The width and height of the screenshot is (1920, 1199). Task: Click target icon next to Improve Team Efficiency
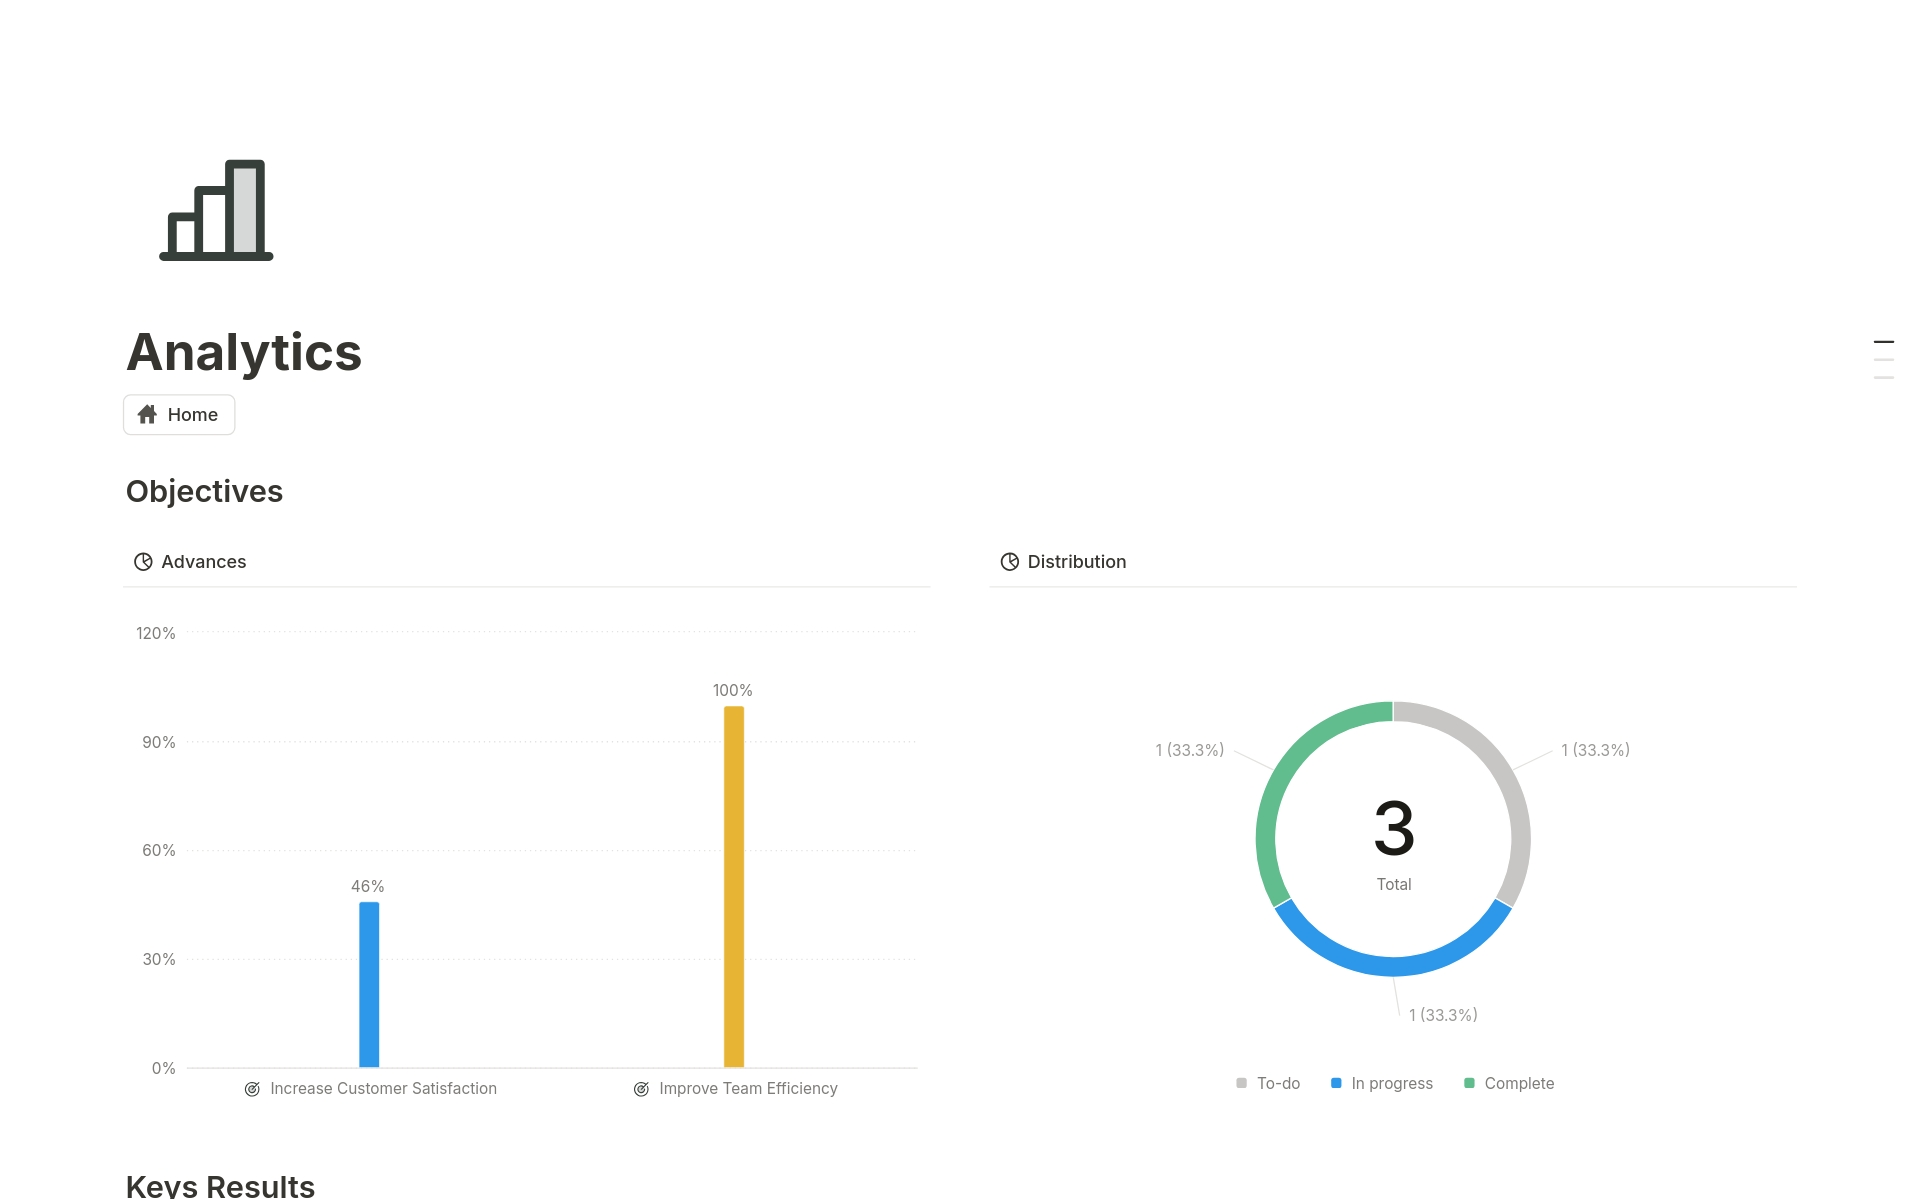pos(641,1089)
